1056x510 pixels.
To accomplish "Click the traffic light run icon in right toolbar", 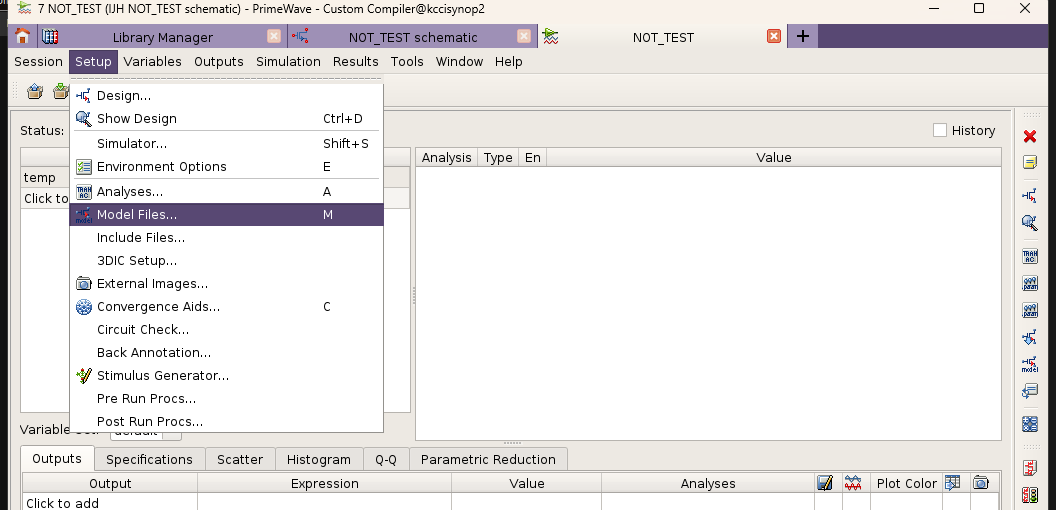I will coord(1030,495).
